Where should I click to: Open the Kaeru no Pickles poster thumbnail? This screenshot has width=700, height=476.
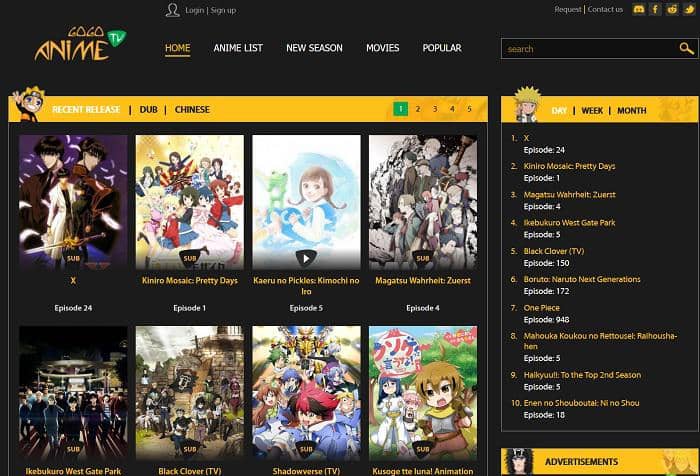306,202
